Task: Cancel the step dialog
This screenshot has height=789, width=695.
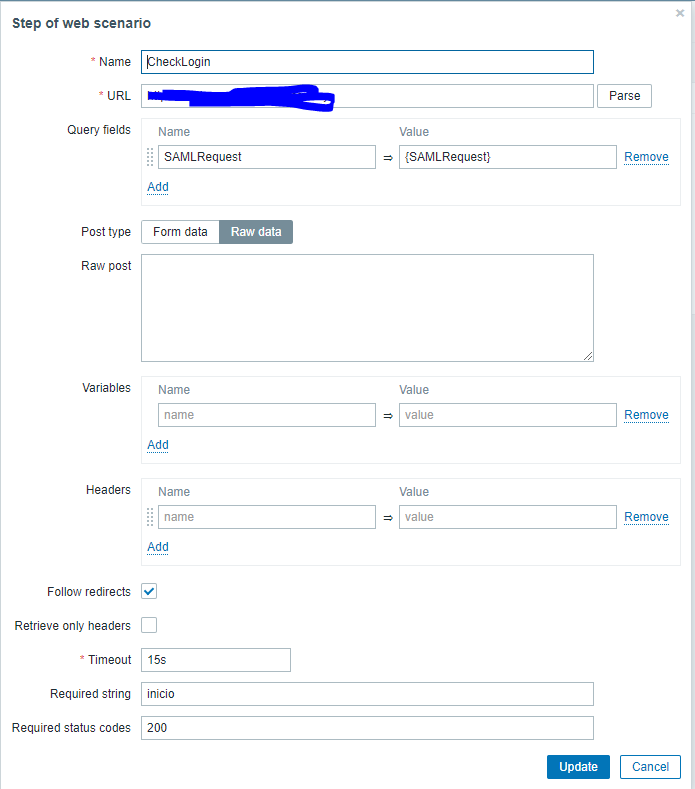Action: 650,767
